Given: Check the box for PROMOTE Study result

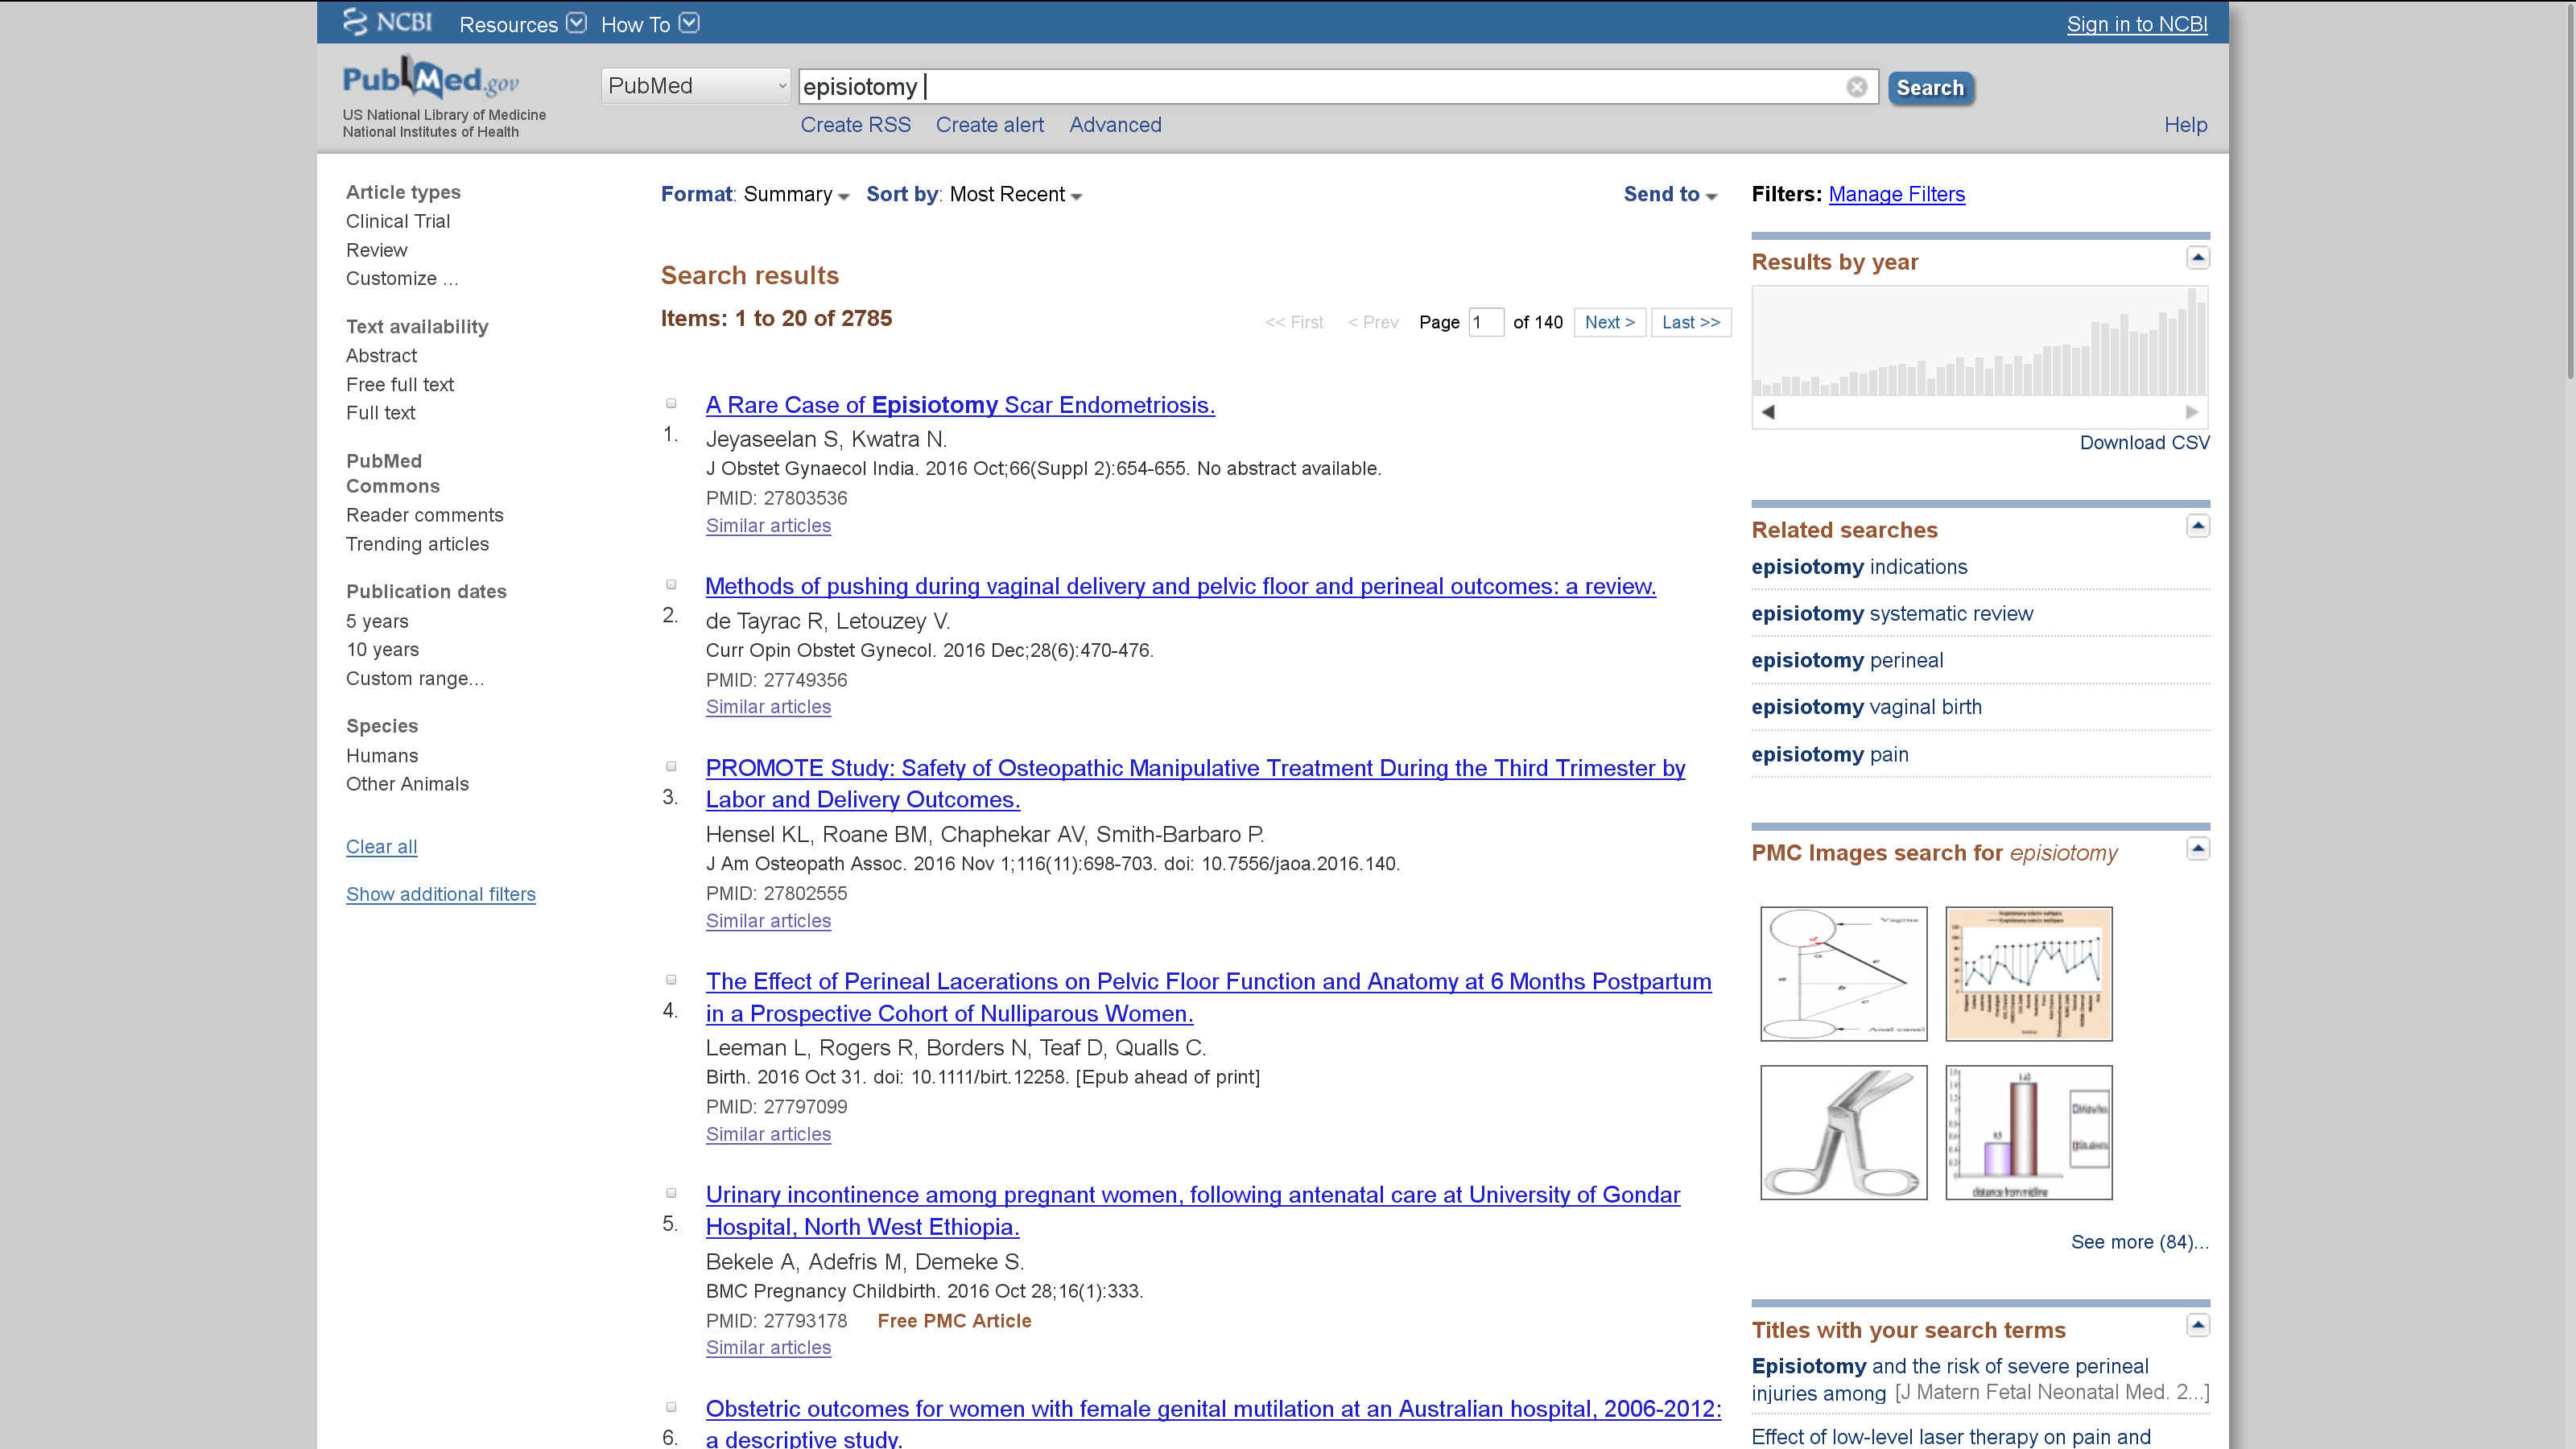Looking at the screenshot, I should click(x=671, y=766).
